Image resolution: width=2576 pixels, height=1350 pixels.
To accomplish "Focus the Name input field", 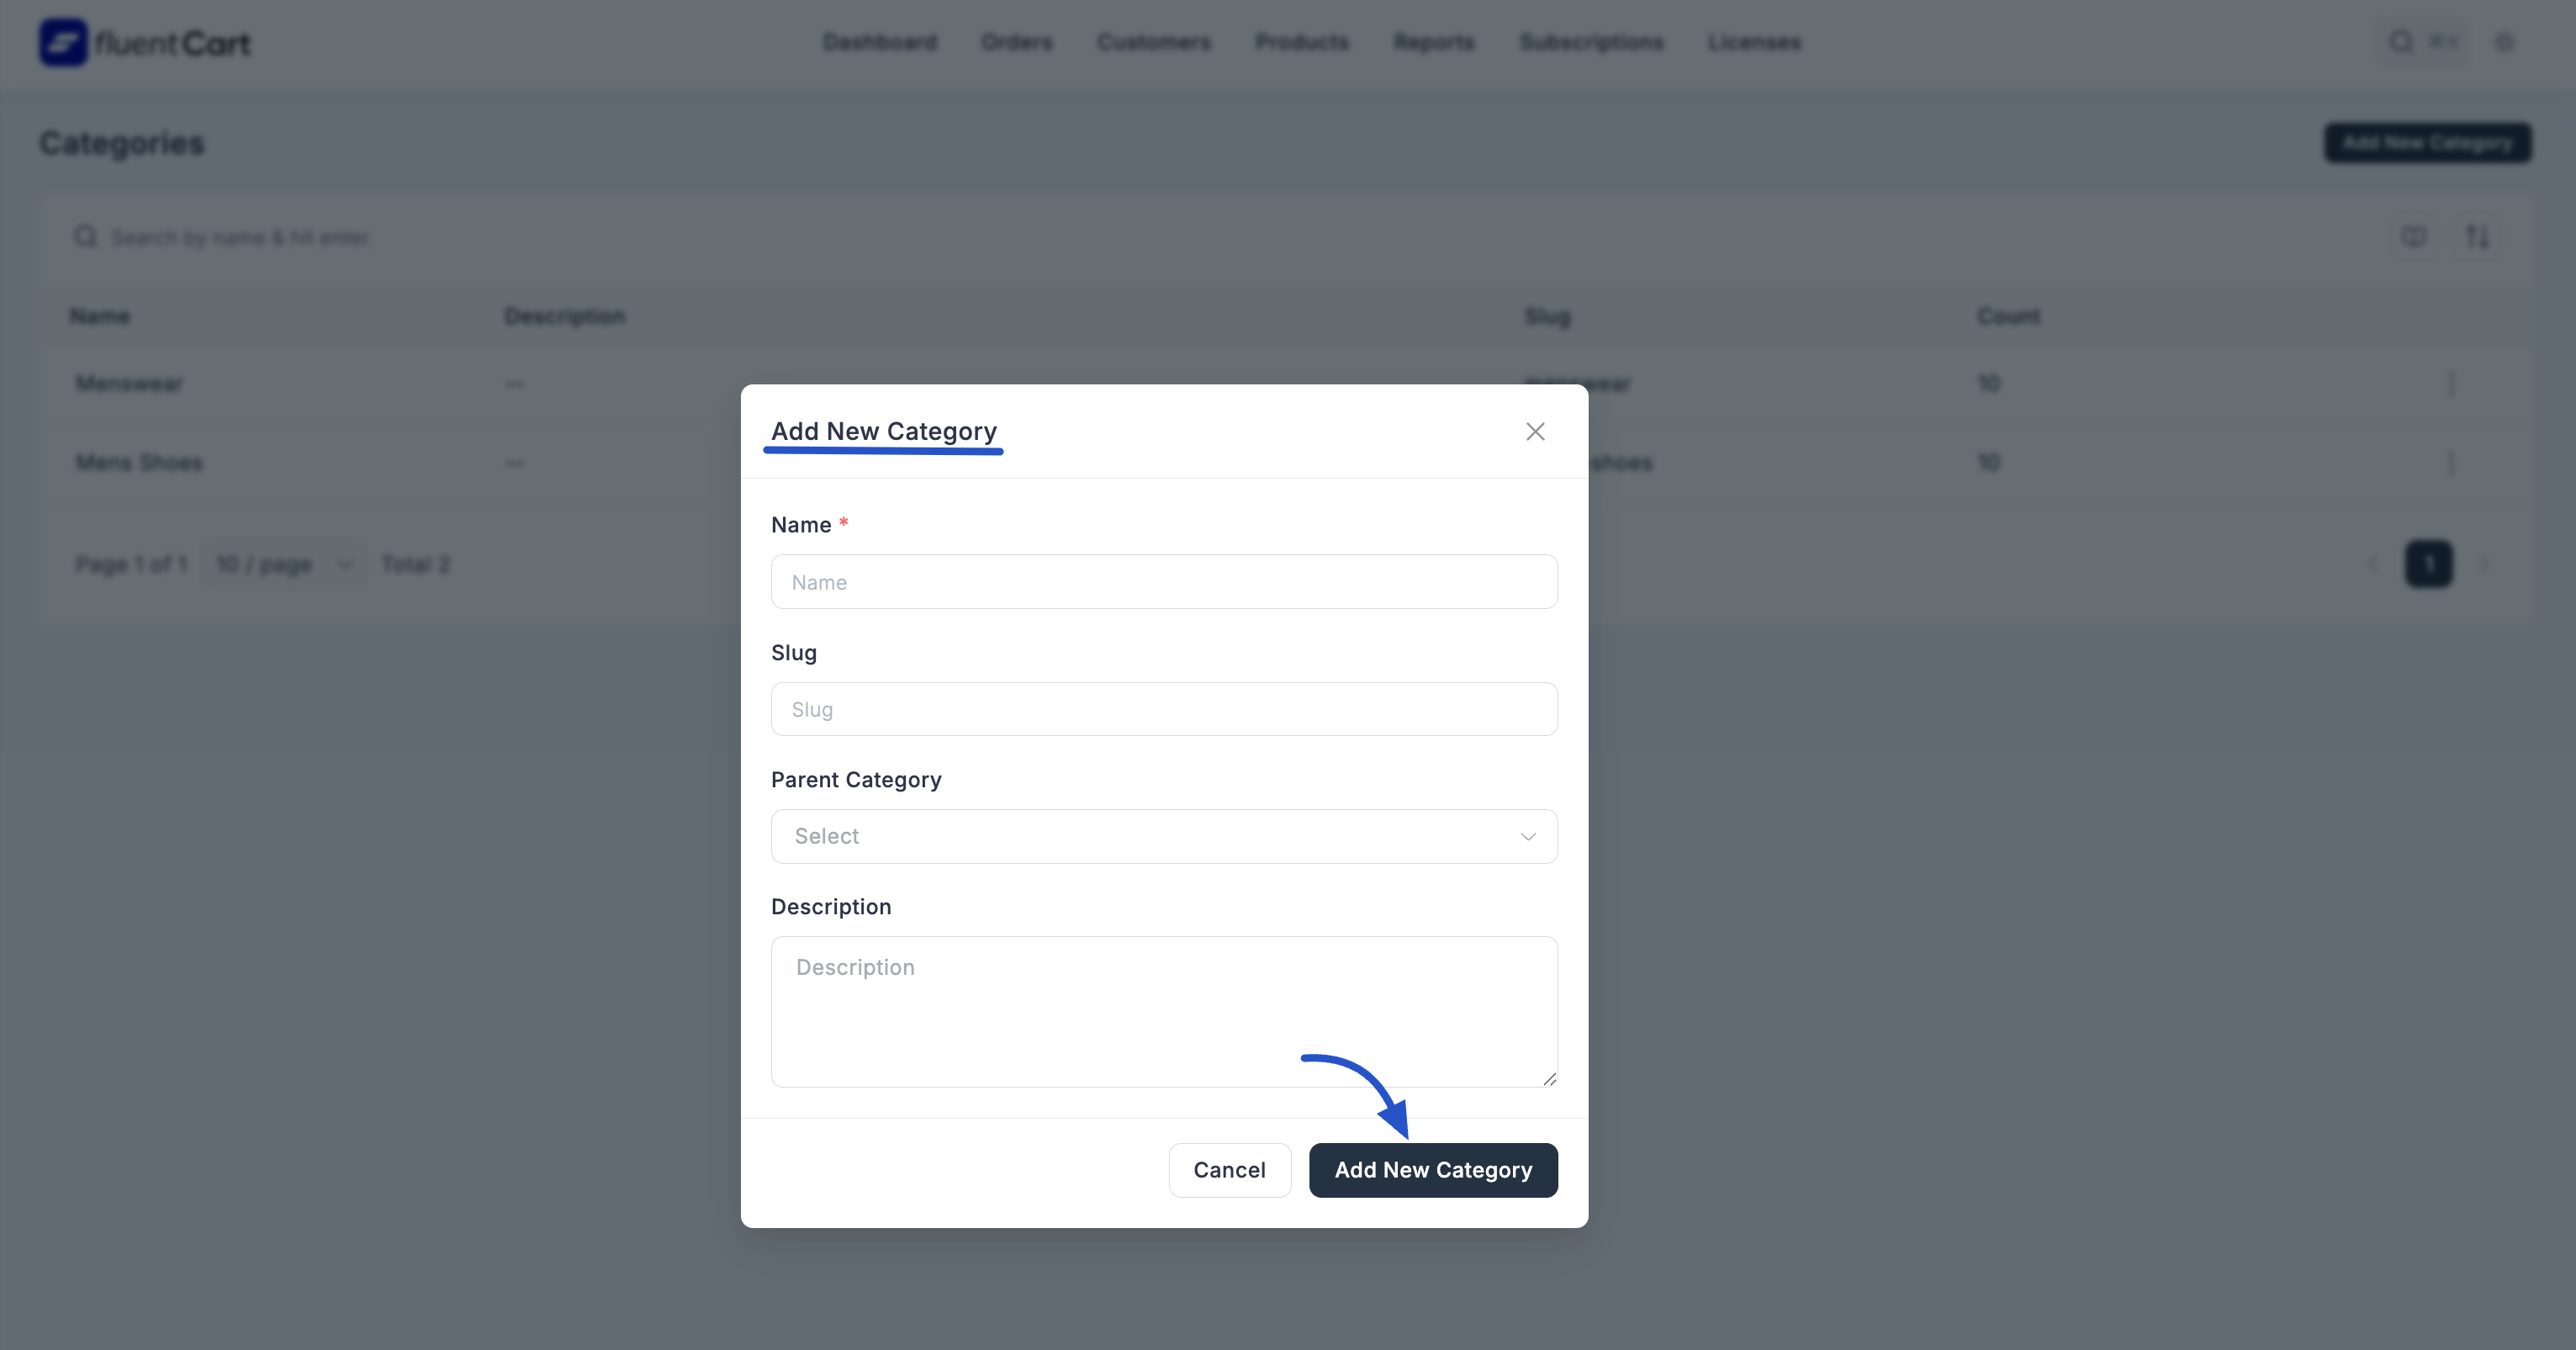I will coord(1163,582).
